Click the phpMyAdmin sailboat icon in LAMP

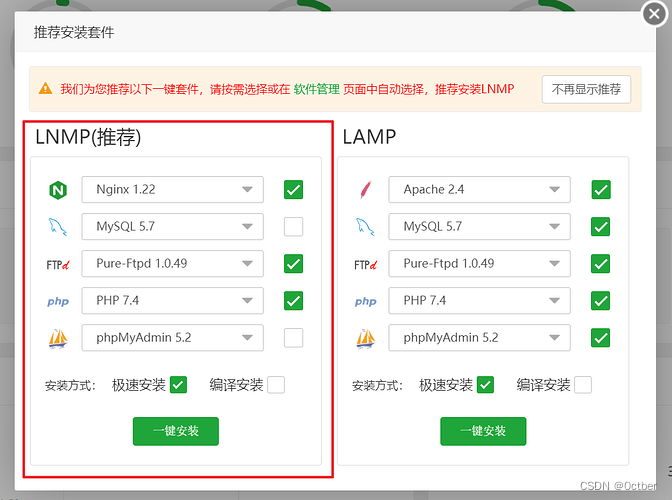(x=365, y=338)
